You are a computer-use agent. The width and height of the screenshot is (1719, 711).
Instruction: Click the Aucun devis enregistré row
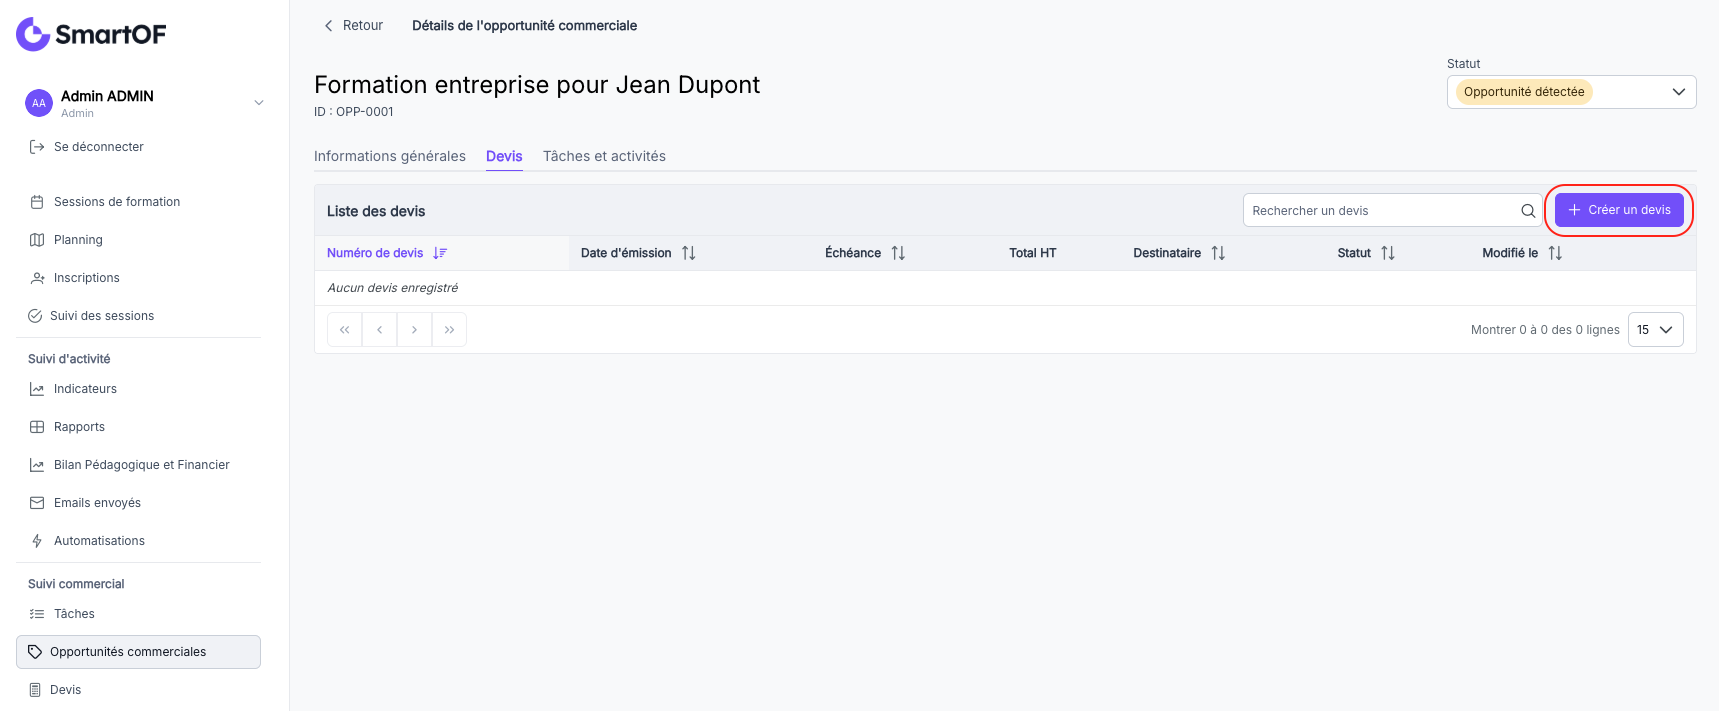point(1005,288)
